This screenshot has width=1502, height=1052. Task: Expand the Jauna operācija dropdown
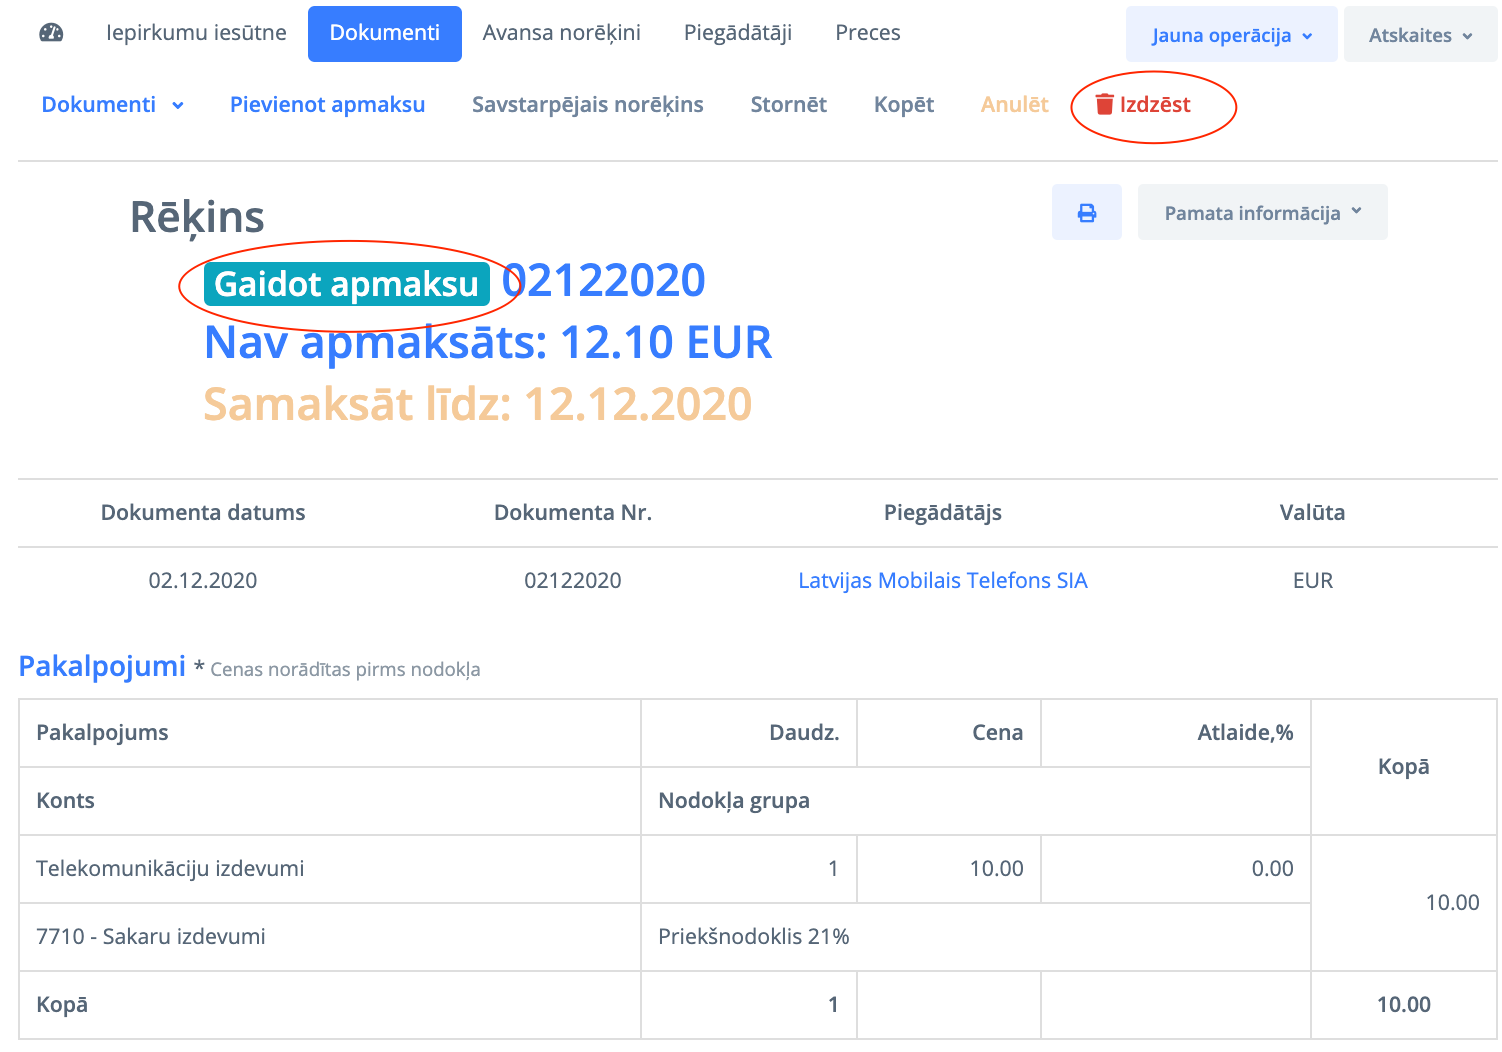pyautogui.click(x=1231, y=35)
